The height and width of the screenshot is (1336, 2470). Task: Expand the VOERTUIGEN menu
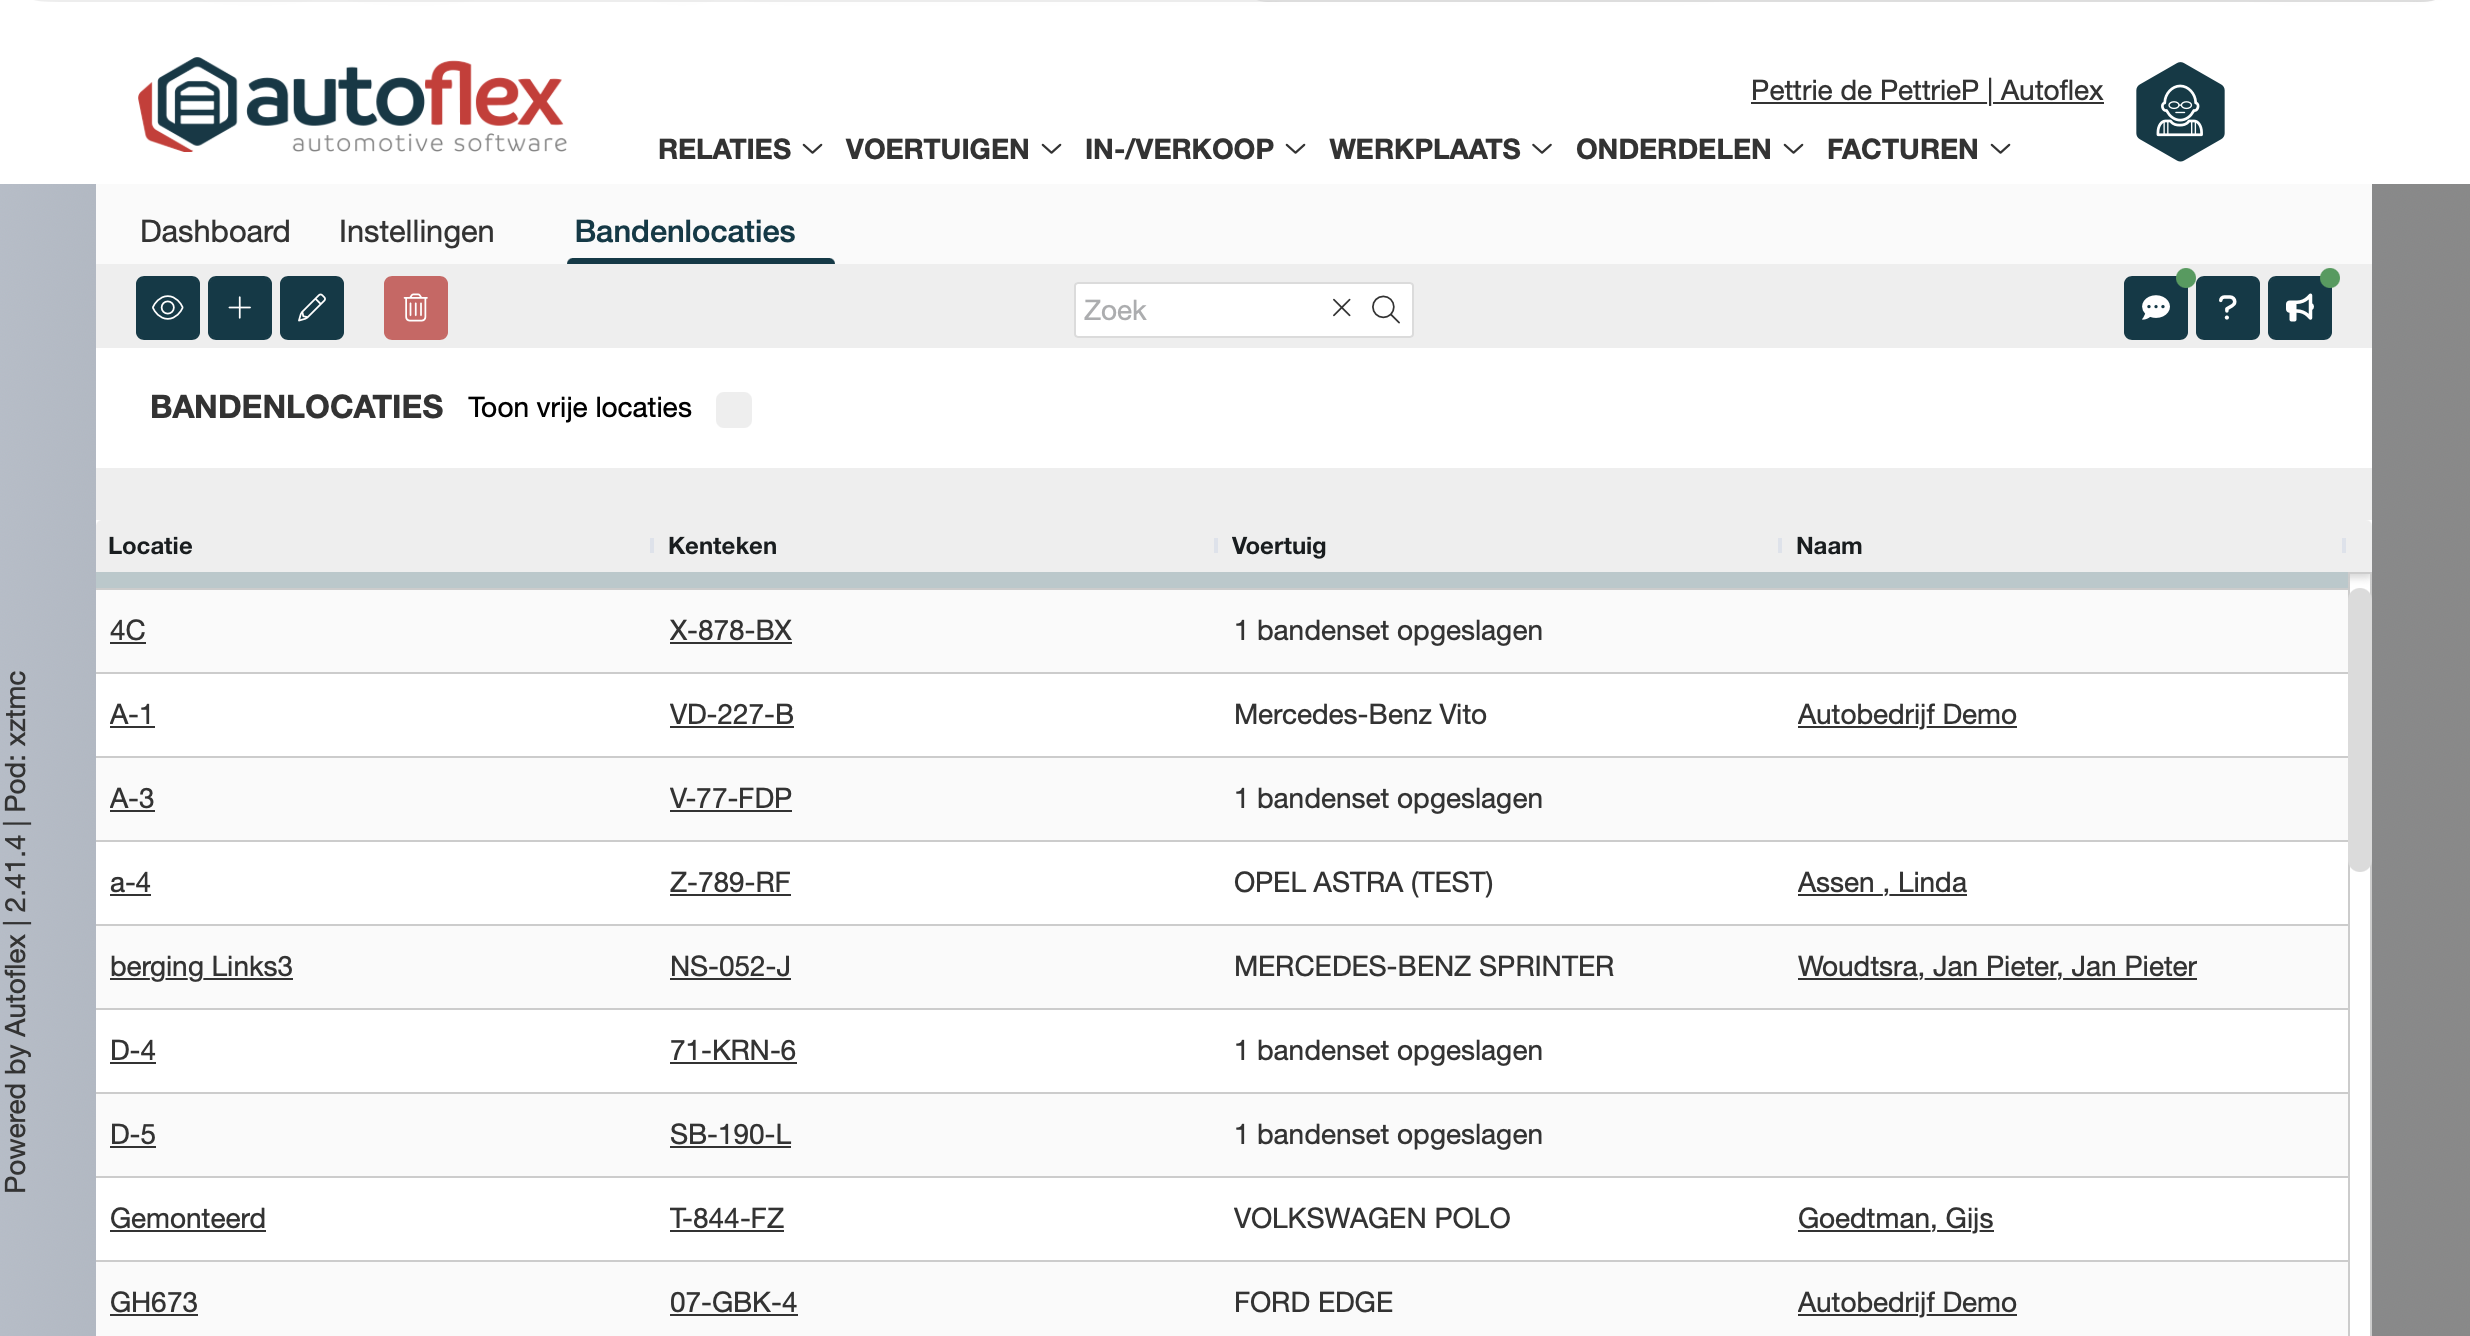pyautogui.click(x=953, y=149)
